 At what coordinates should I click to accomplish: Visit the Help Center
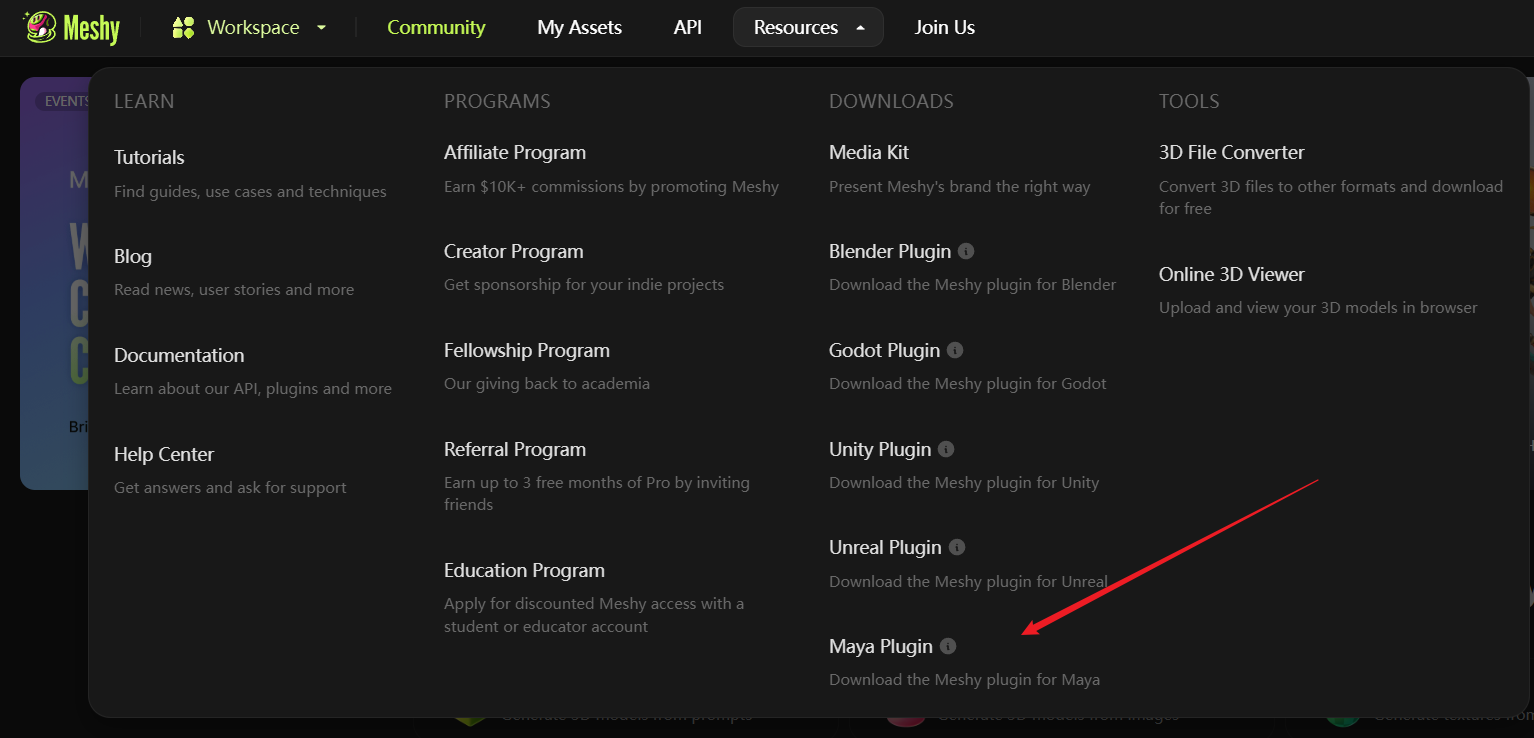pos(164,454)
